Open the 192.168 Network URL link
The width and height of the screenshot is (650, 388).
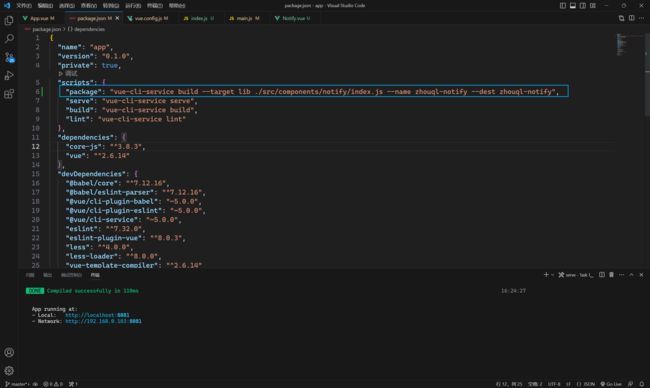(103, 321)
